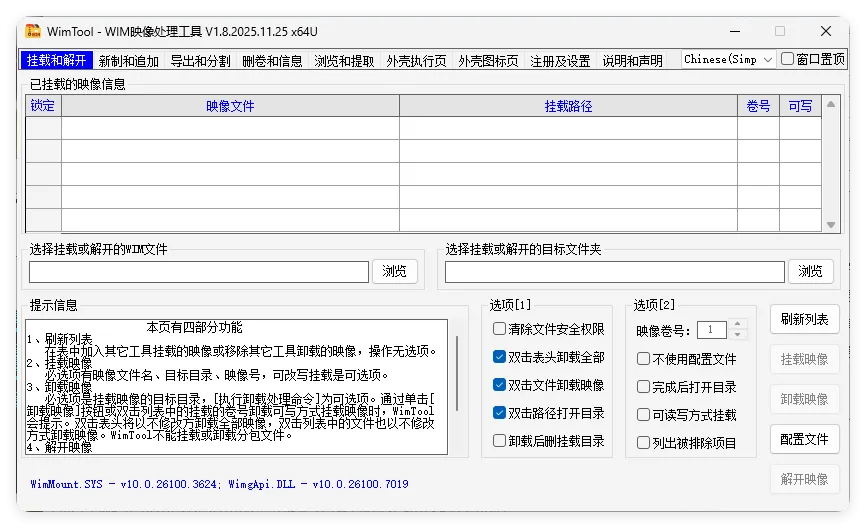Check 清除文件安全权限 option

500,329
